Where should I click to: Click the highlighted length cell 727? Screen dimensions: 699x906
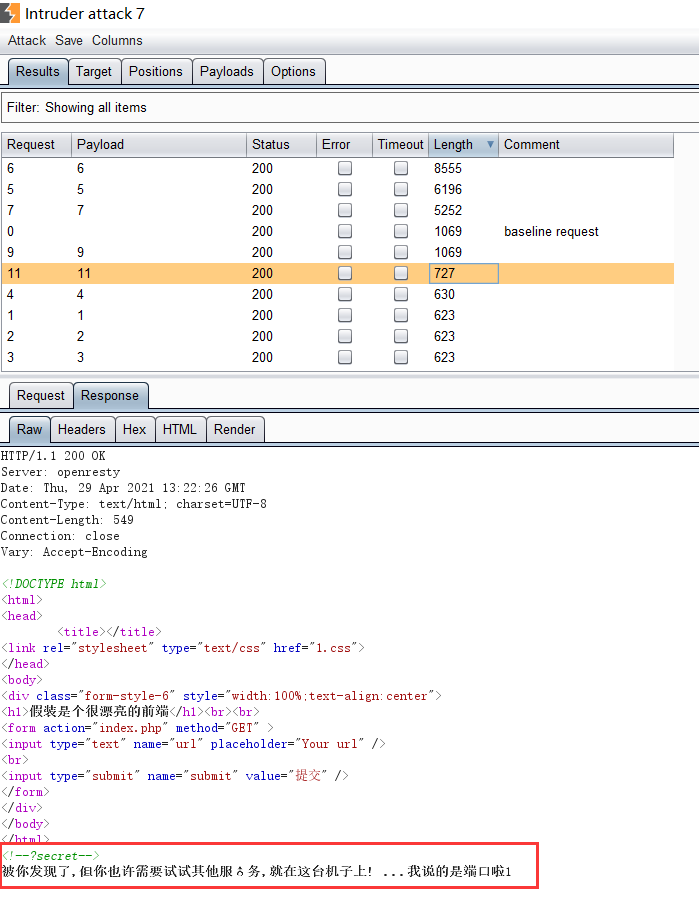464,273
